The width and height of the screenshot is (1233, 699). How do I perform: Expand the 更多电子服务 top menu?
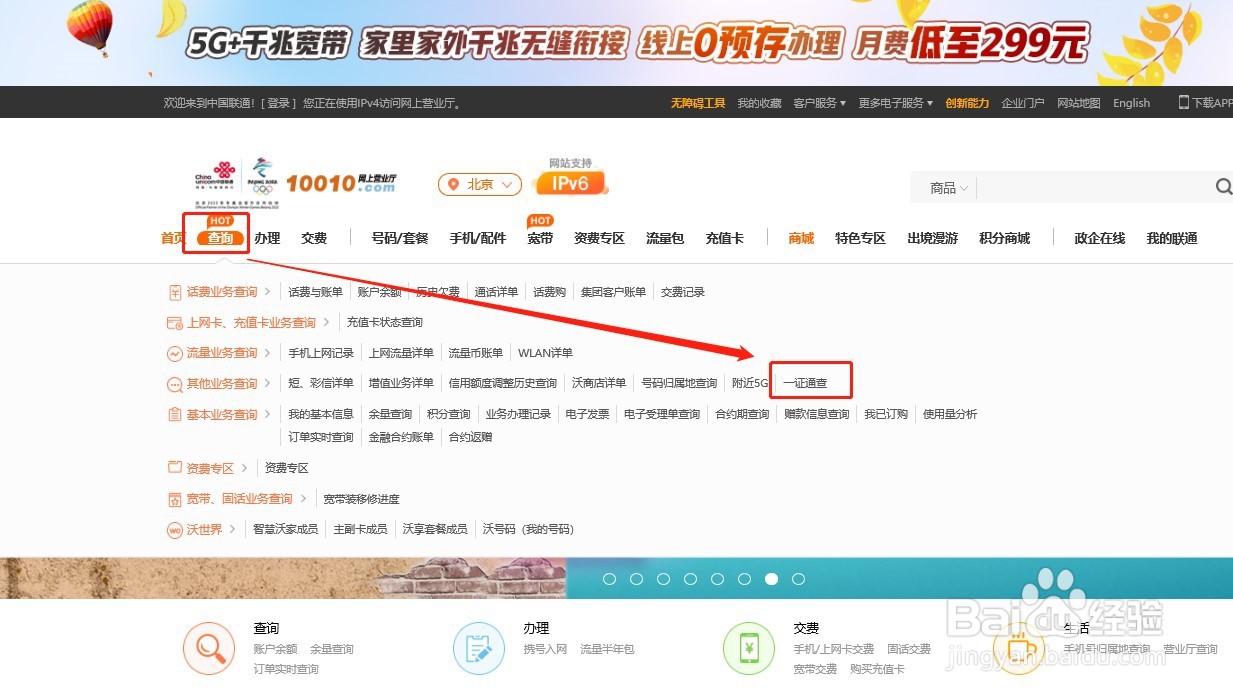tap(895, 103)
